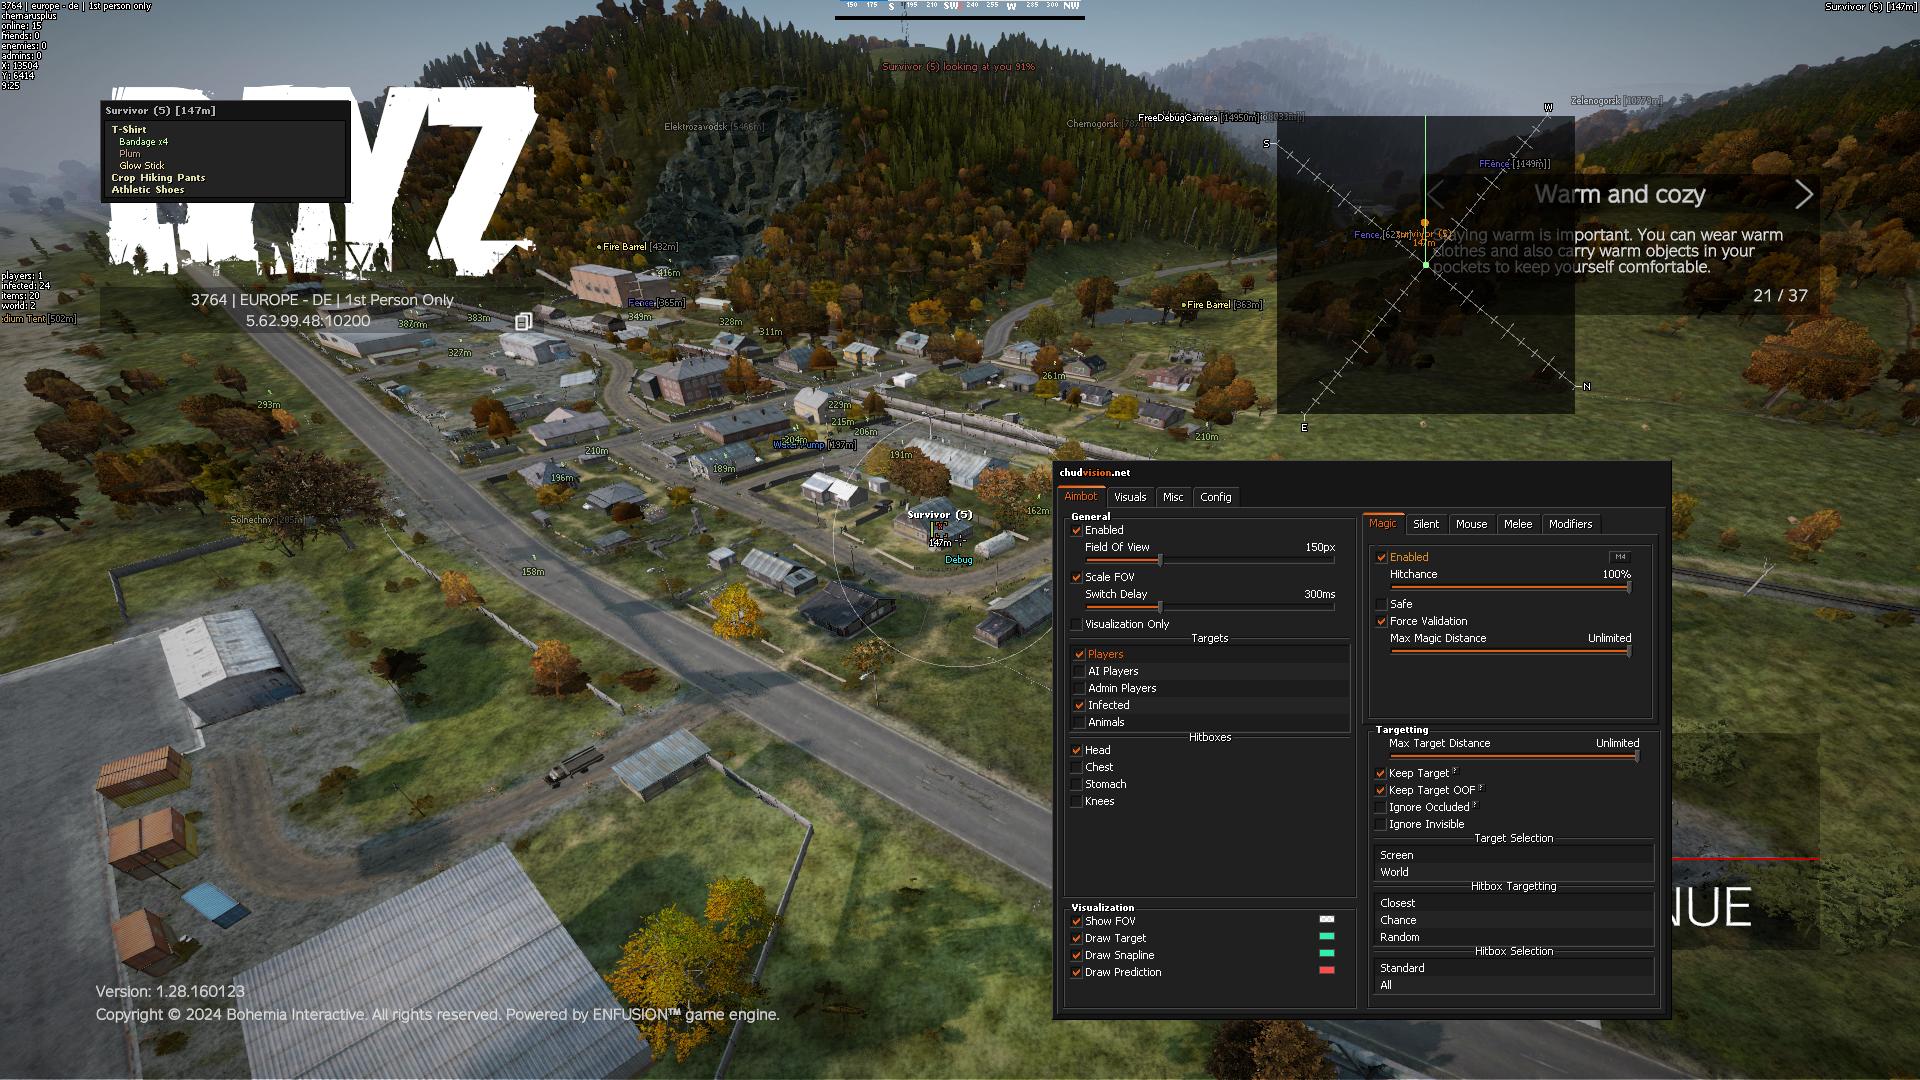Open the Silent sub-tab
Viewport: 1920px width, 1080px height.
[x=1425, y=524]
